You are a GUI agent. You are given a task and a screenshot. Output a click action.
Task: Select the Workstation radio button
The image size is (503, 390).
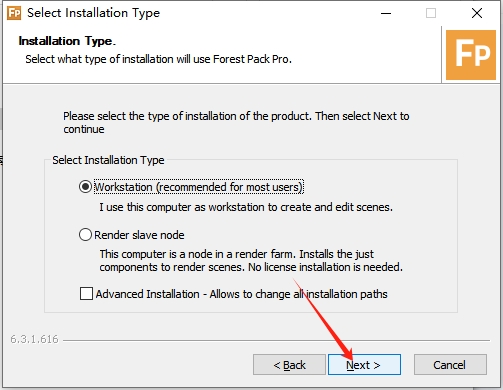[x=85, y=187]
